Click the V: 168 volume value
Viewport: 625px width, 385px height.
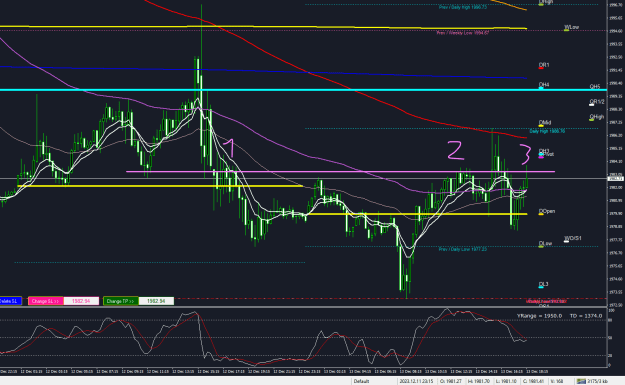click(556, 381)
